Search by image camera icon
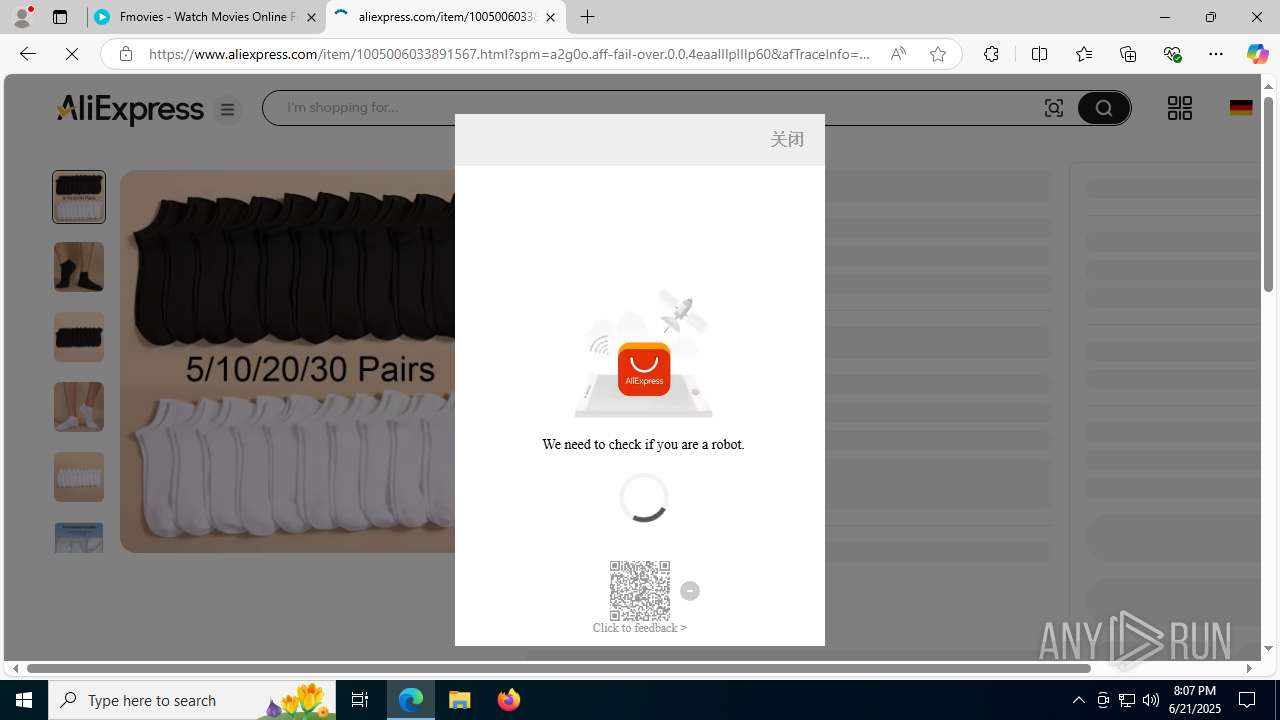Screen dimensions: 1280x720 (x=1053, y=108)
